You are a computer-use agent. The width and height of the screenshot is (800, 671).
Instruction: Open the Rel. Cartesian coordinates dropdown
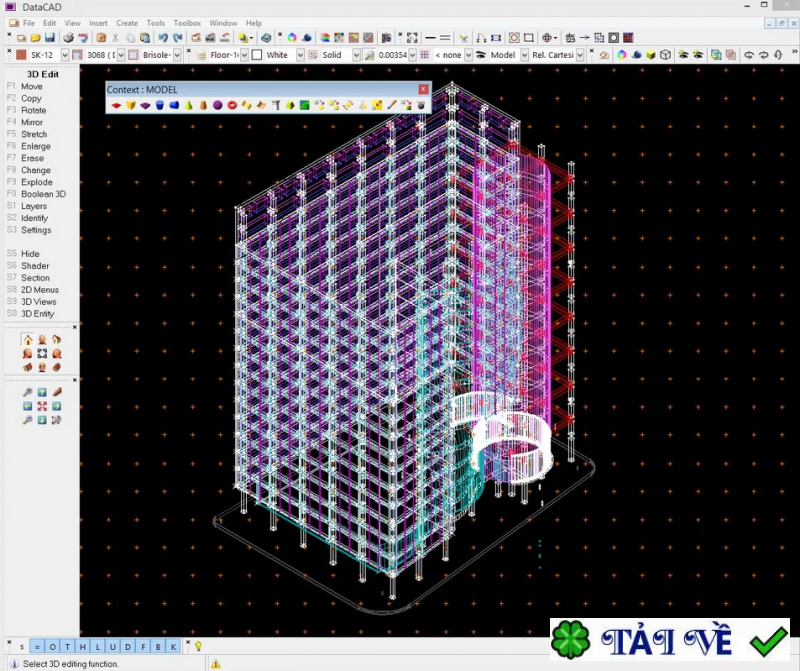click(580, 55)
